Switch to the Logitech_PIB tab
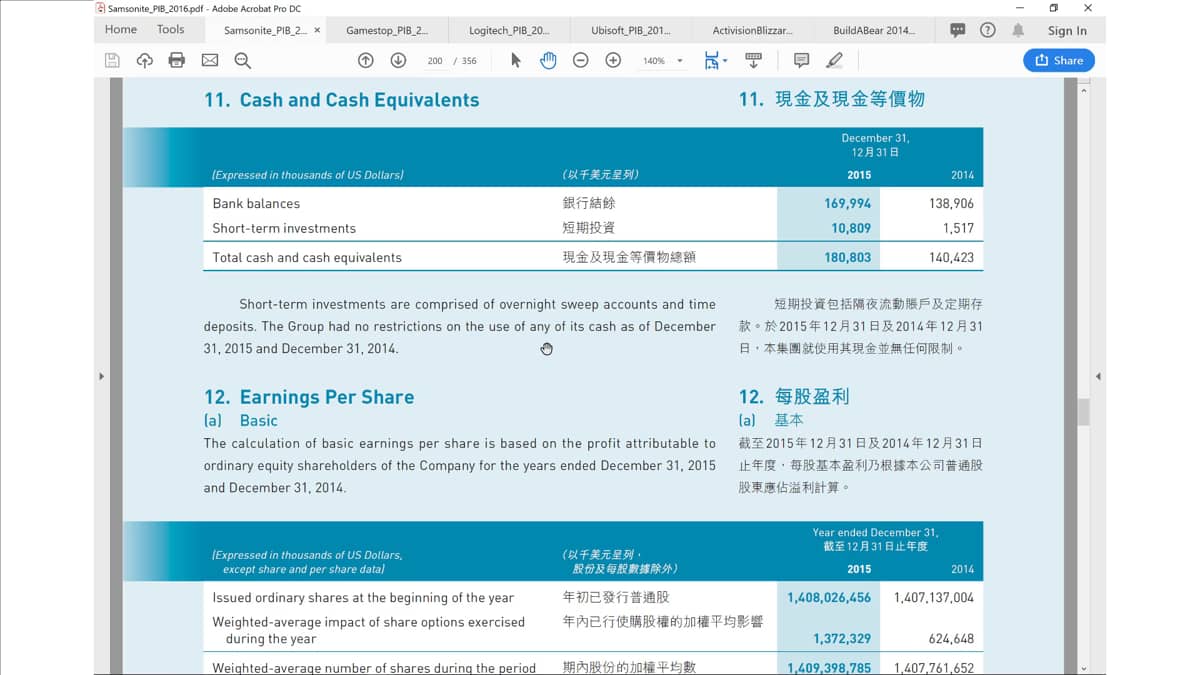Screen dimensions: 1200x675 [509, 30]
